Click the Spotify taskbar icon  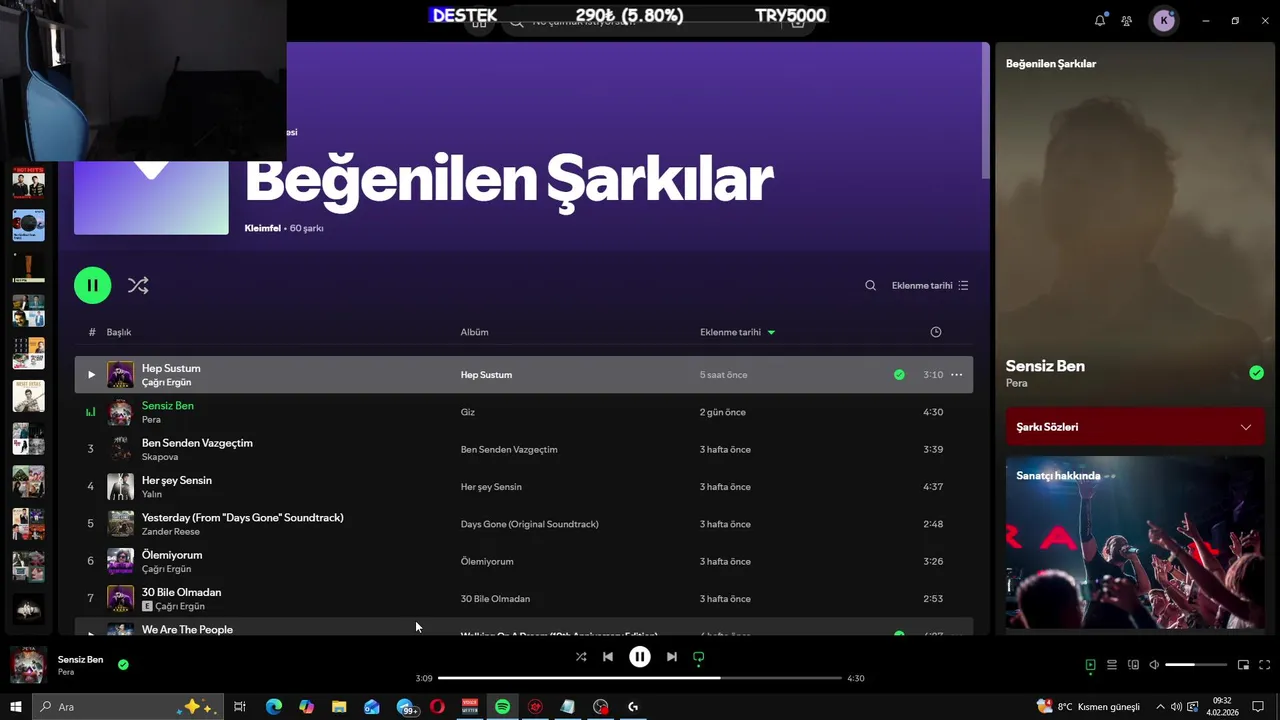(502, 707)
